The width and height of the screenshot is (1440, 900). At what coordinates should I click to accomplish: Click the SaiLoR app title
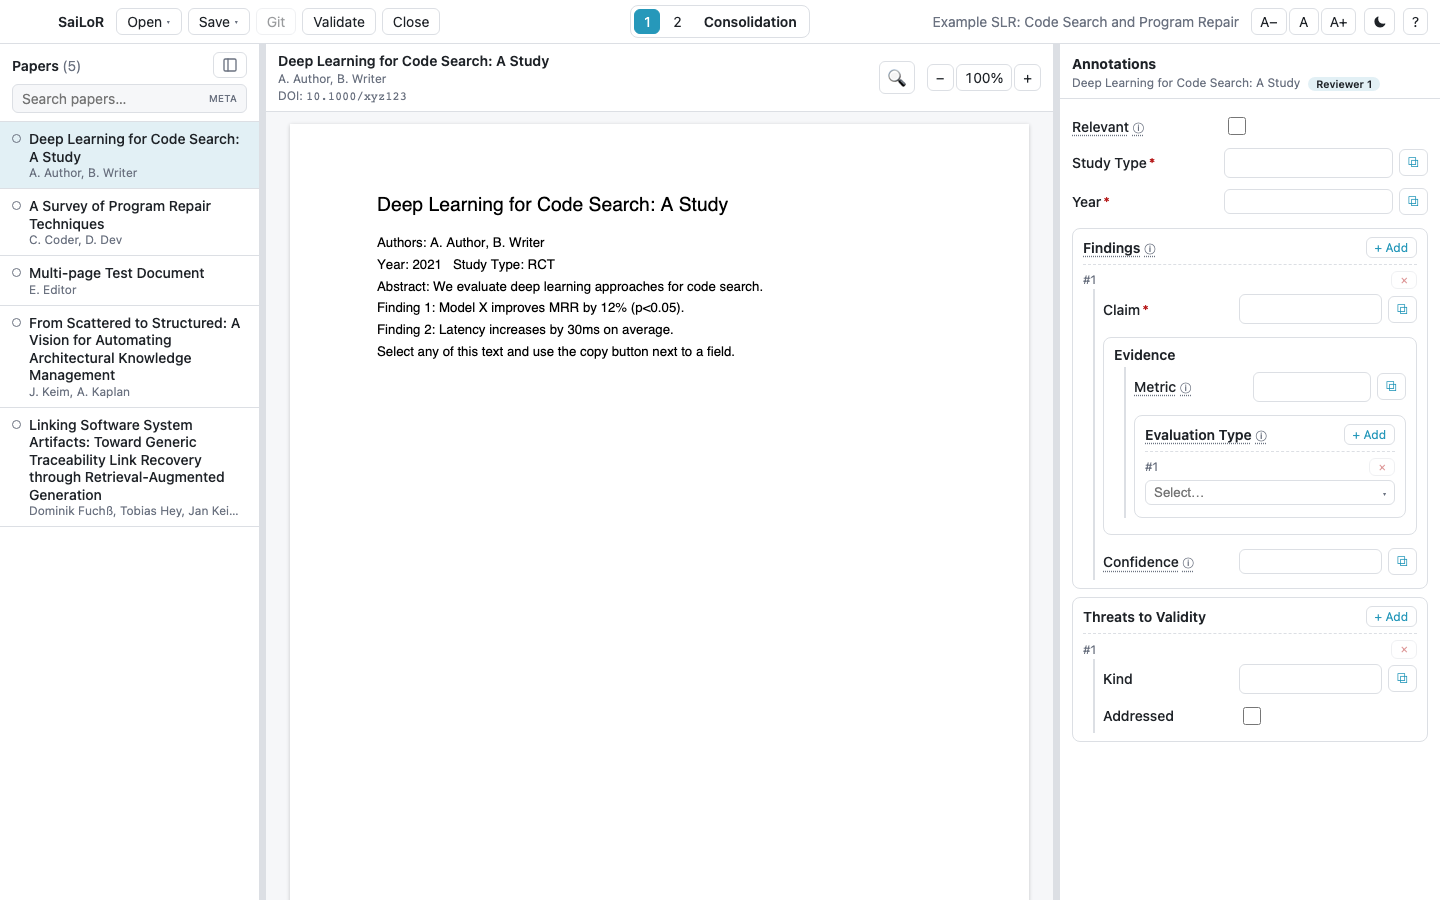click(81, 22)
